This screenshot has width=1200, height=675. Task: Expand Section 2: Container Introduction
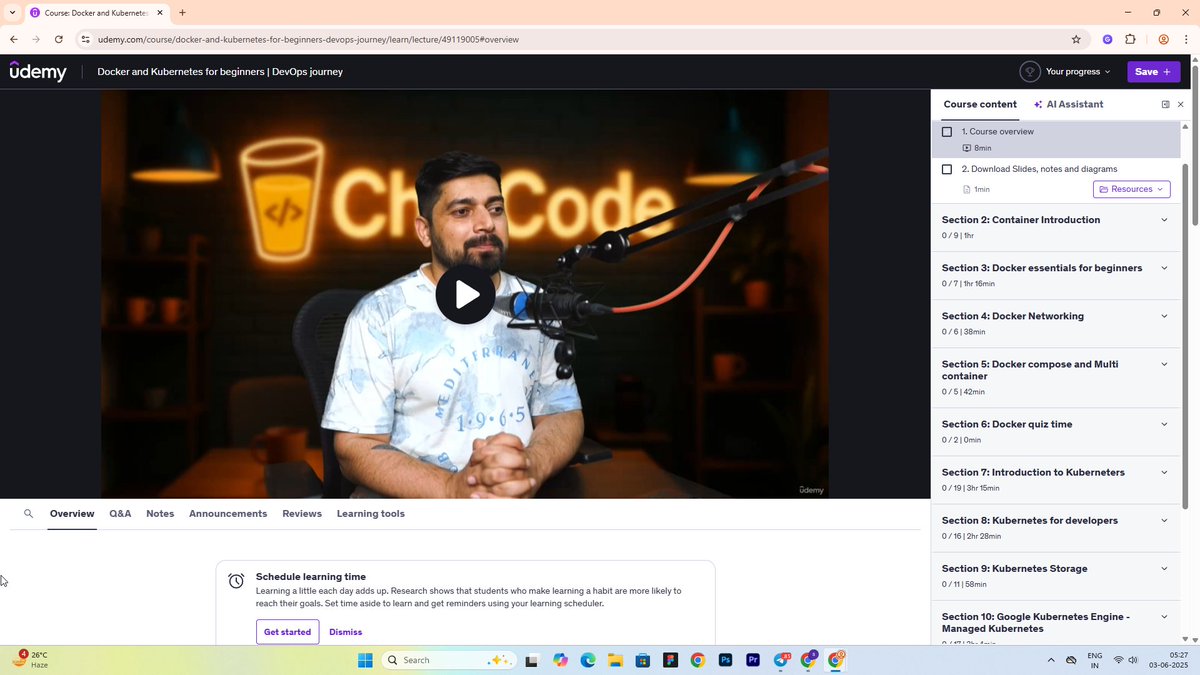pyautogui.click(x=1056, y=227)
